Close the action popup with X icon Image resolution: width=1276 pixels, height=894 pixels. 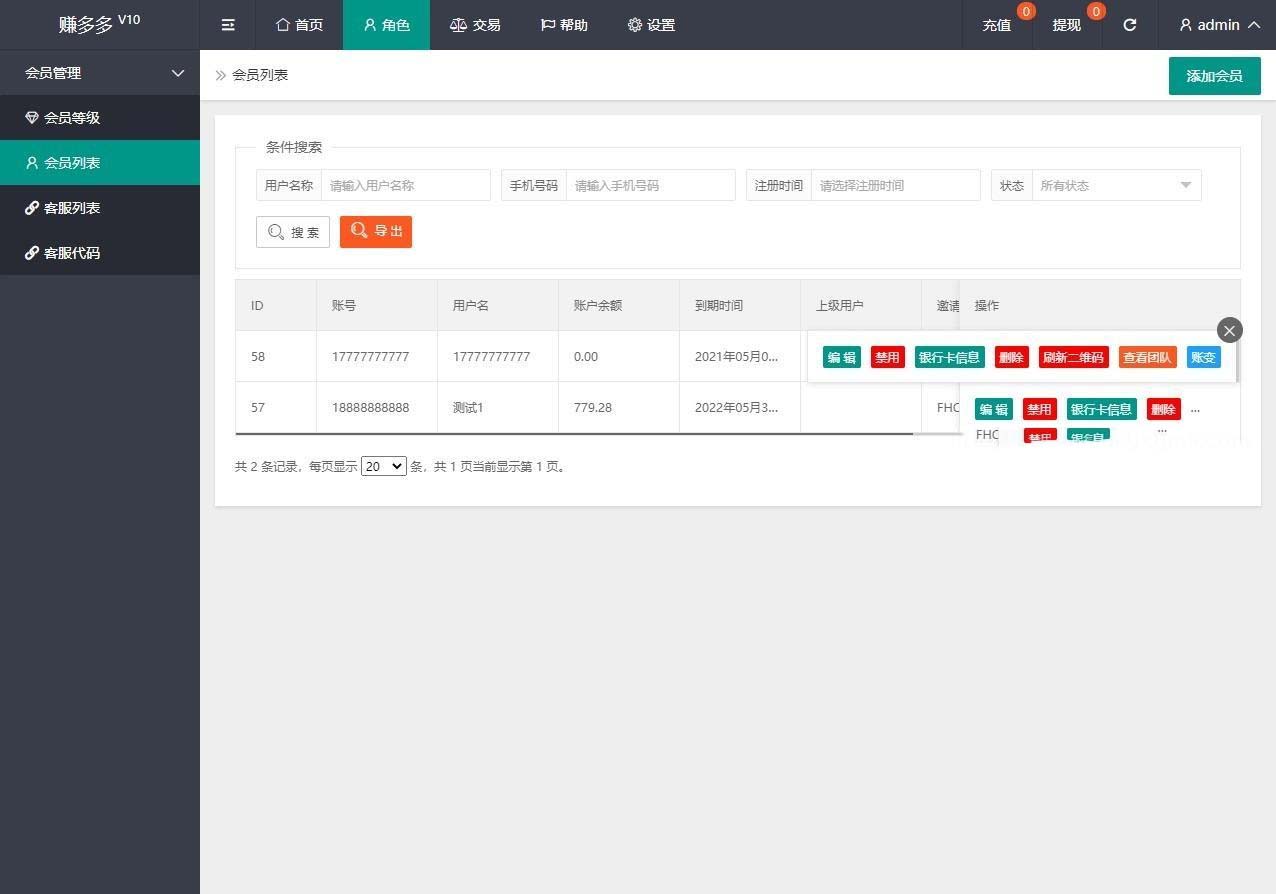(1230, 330)
